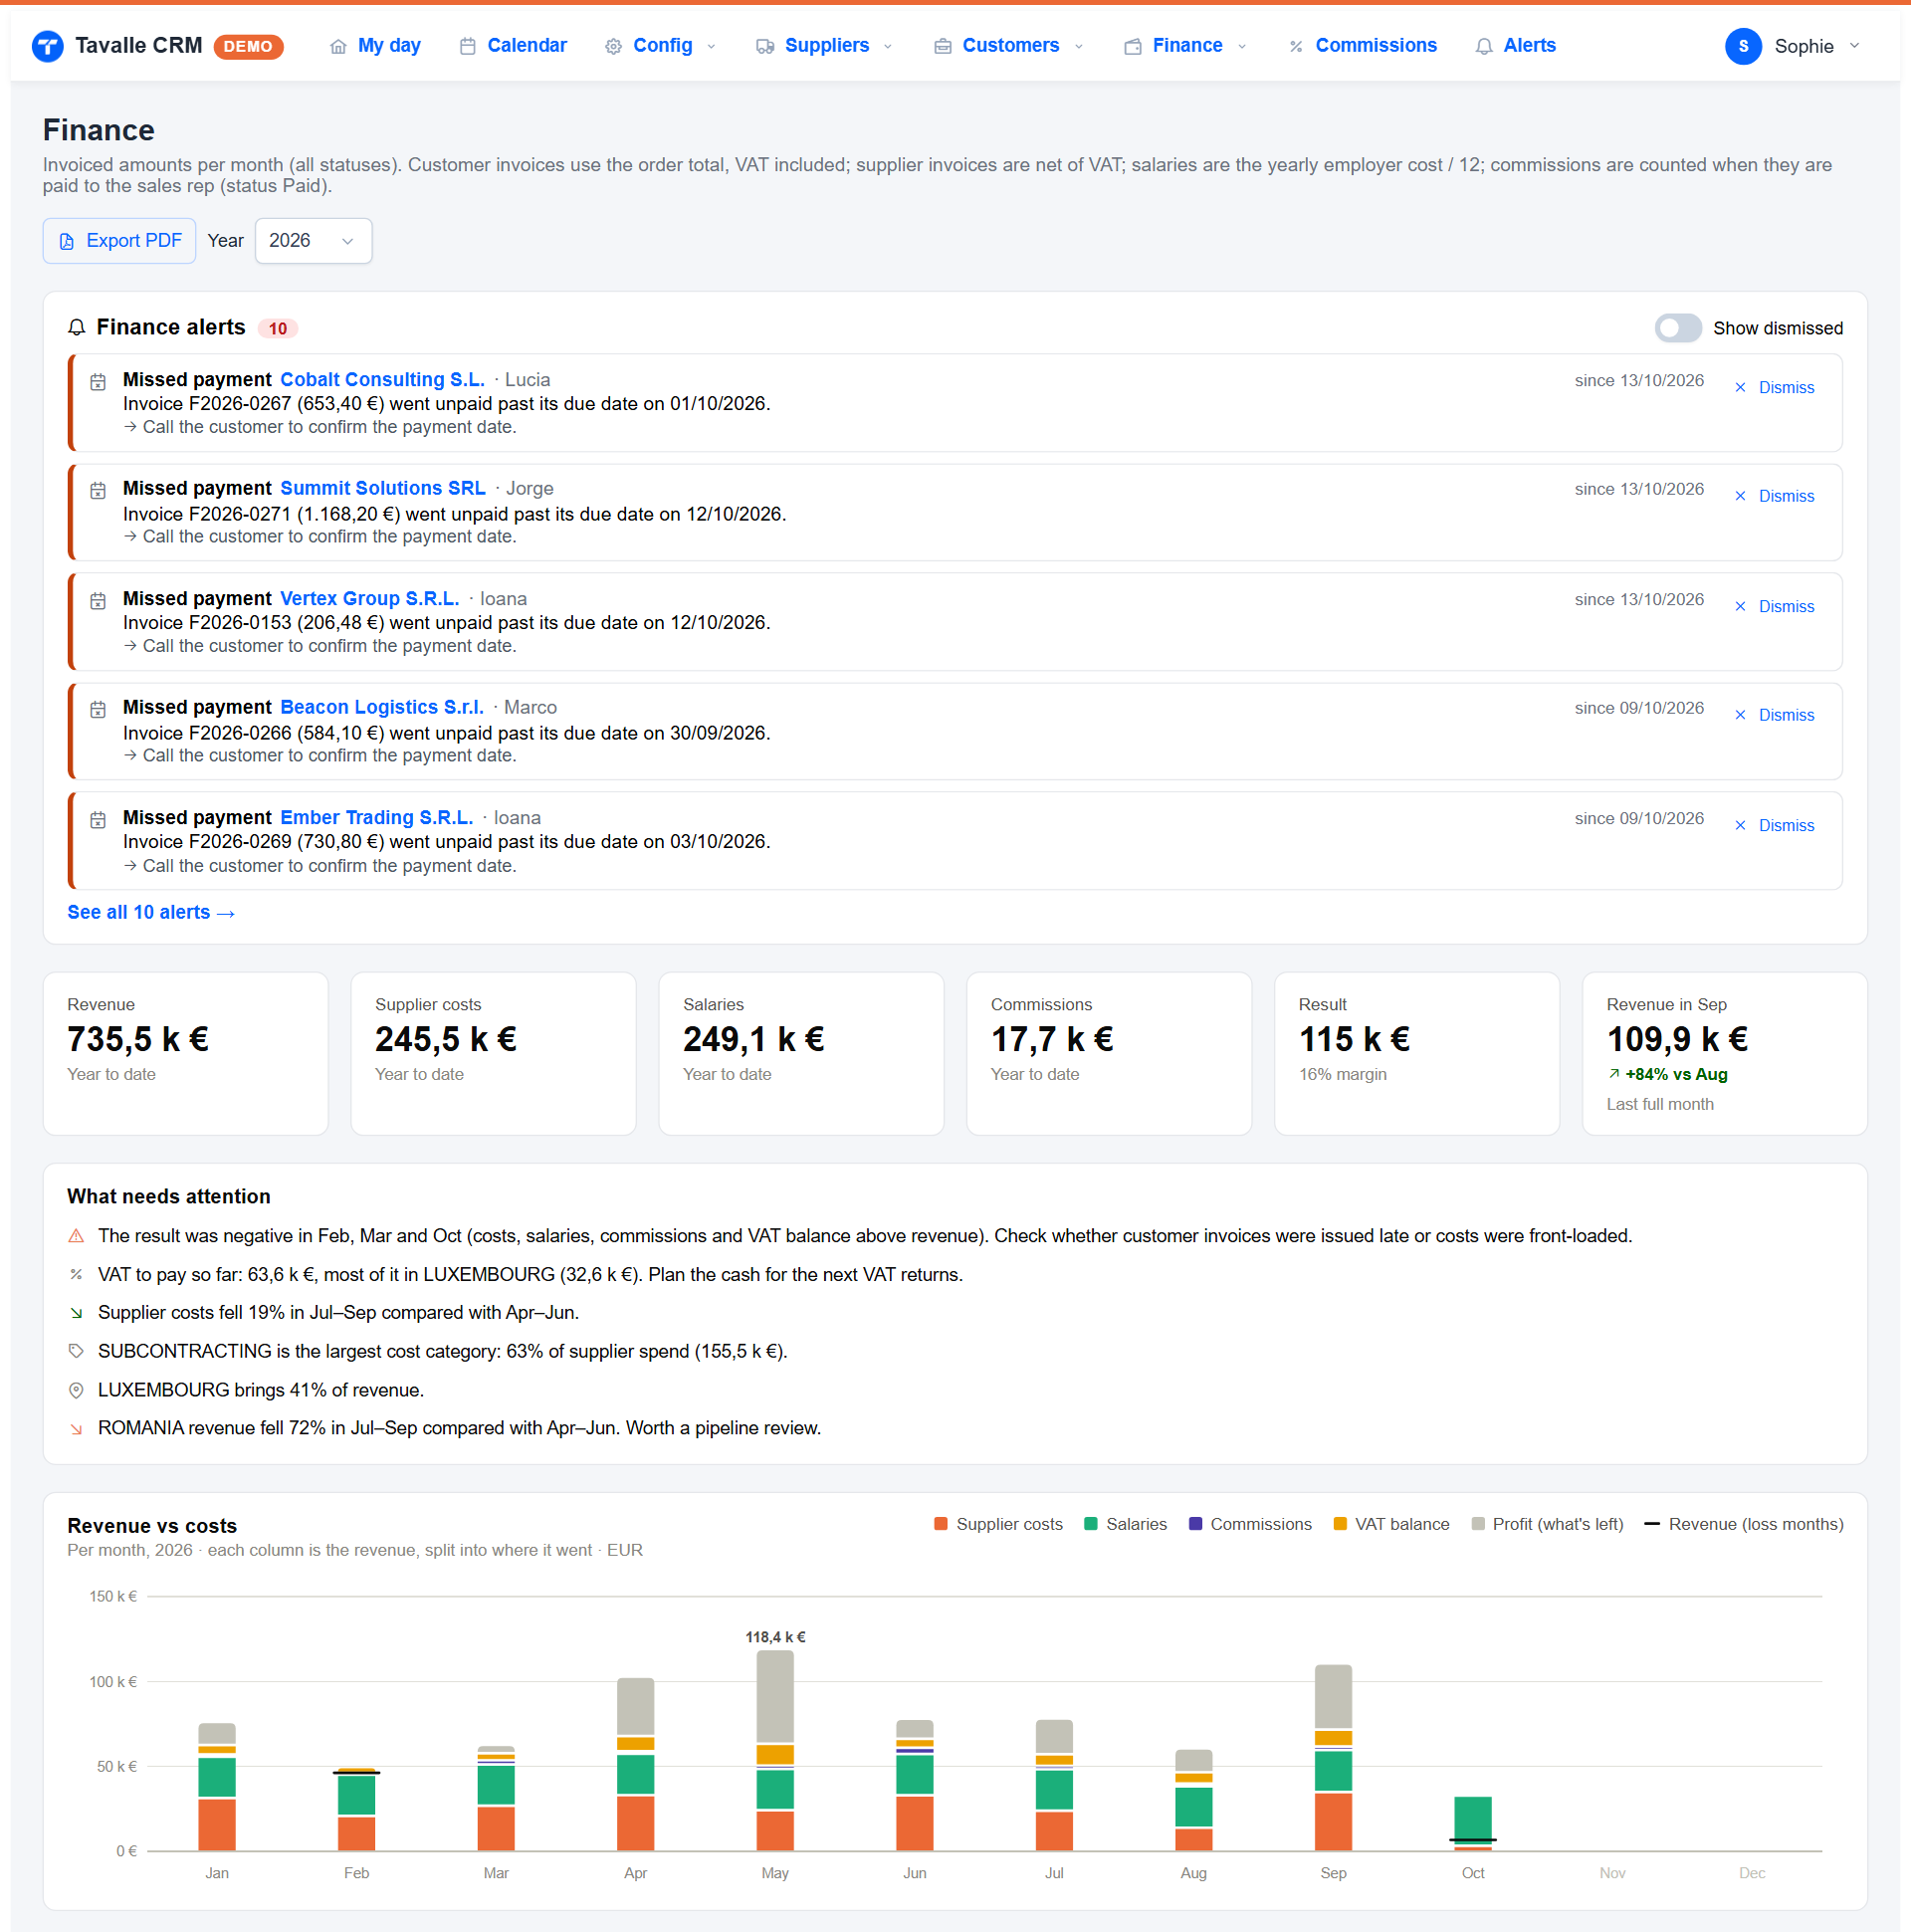The height and width of the screenshot is (1932, 1911).
Task: Click the wallet icon beside Finance
Action: 1132,47
